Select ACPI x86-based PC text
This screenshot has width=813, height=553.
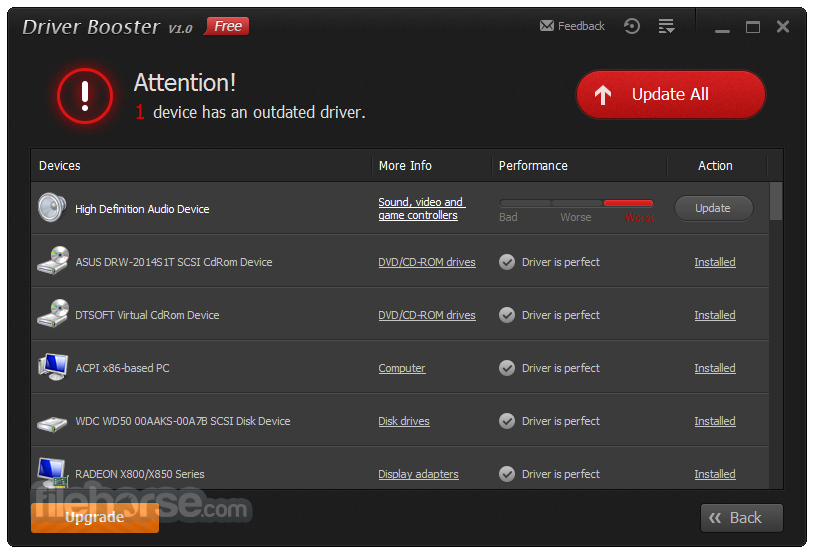122,368
